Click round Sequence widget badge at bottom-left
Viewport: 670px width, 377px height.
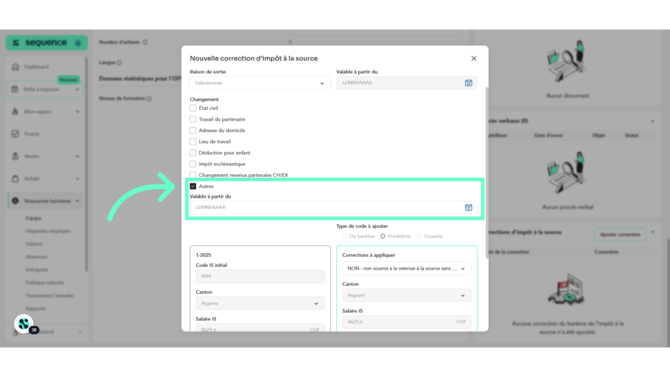(24, 324)
